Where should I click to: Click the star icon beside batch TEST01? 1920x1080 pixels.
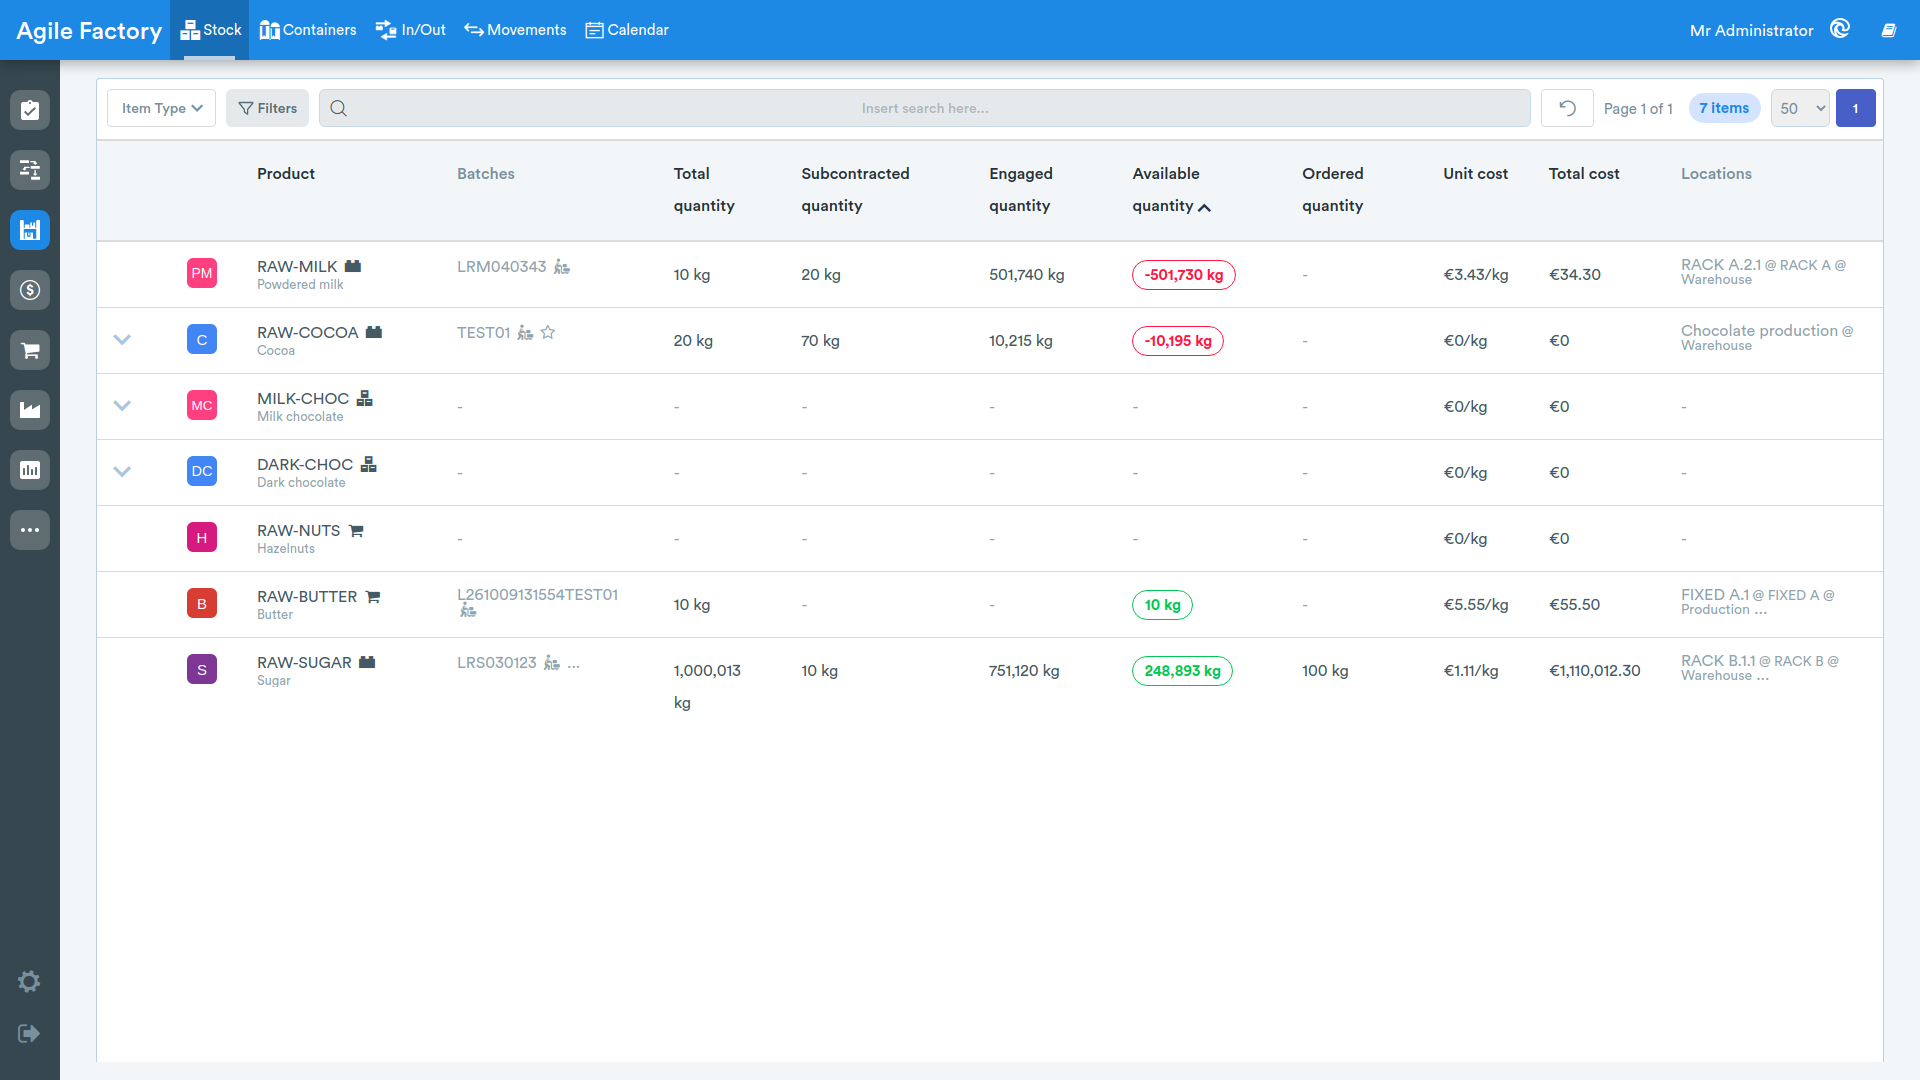(x=548, y=333)
